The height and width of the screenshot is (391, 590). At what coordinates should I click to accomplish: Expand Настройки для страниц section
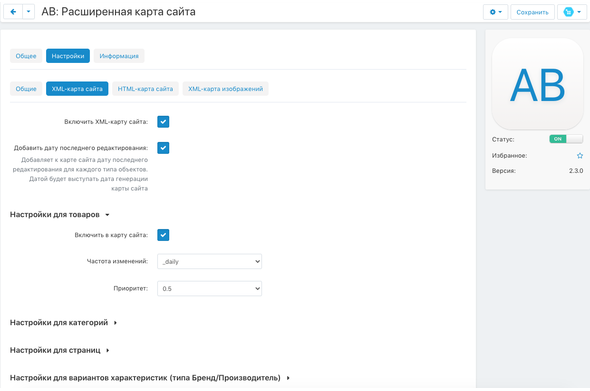[59, 350]
